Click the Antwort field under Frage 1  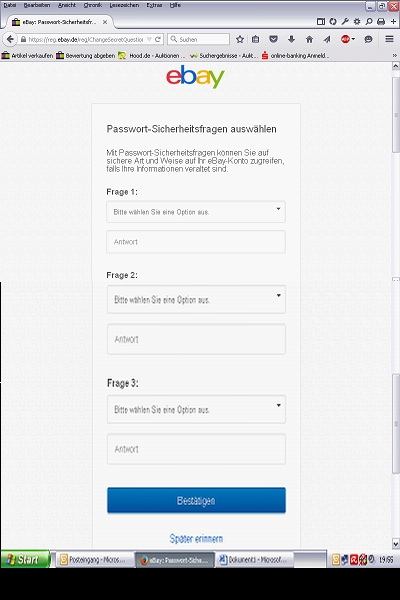tap(196, 241)
